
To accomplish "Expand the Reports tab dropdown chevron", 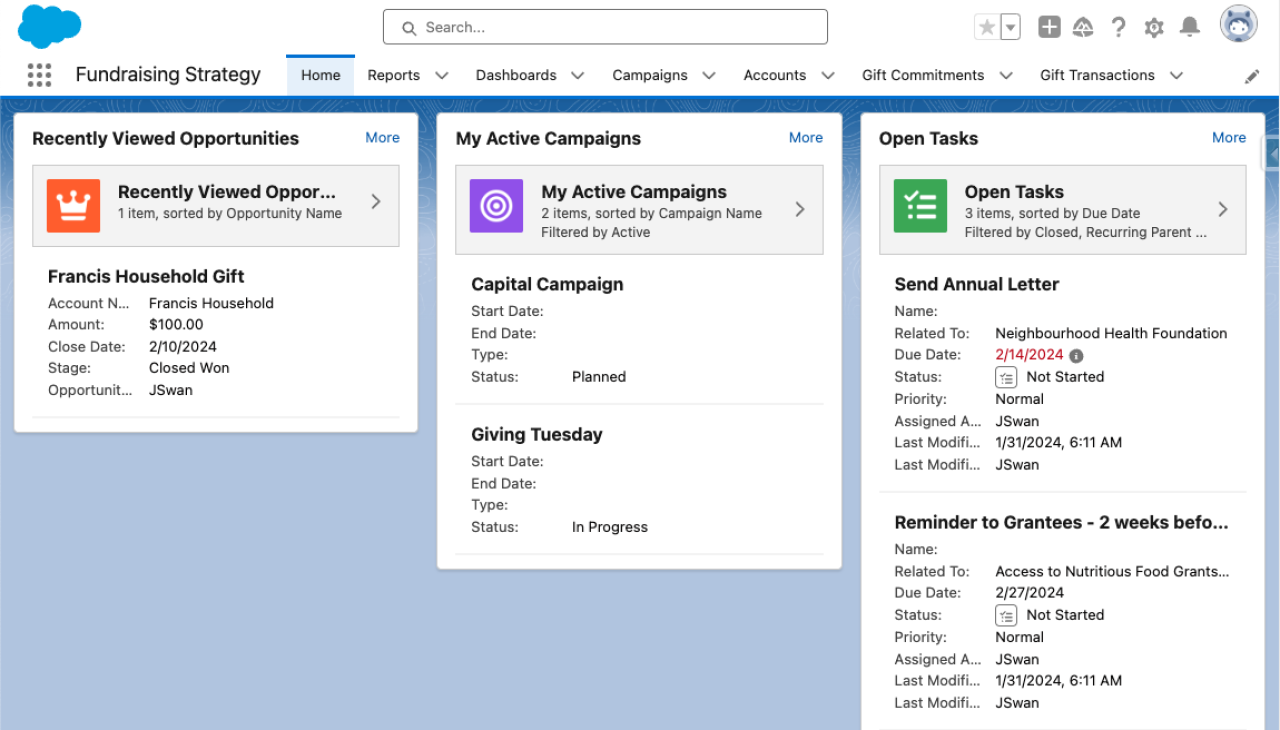I will click(442, 76).
